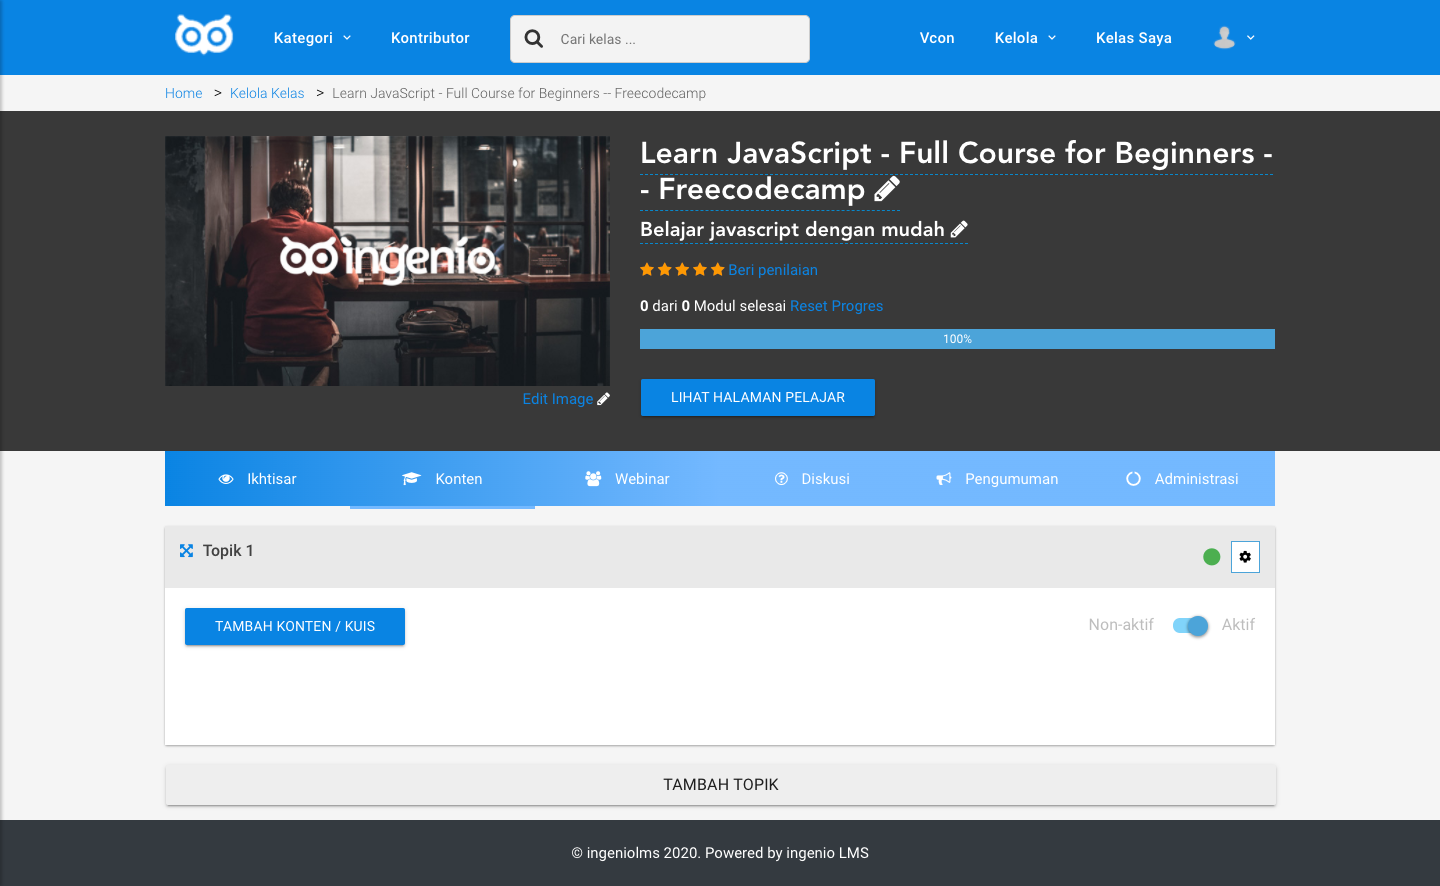Image resolution: width=1440 pixels, height=886 pixels.
Task: Click the third rating star
Action: click(x=682, y=270)
